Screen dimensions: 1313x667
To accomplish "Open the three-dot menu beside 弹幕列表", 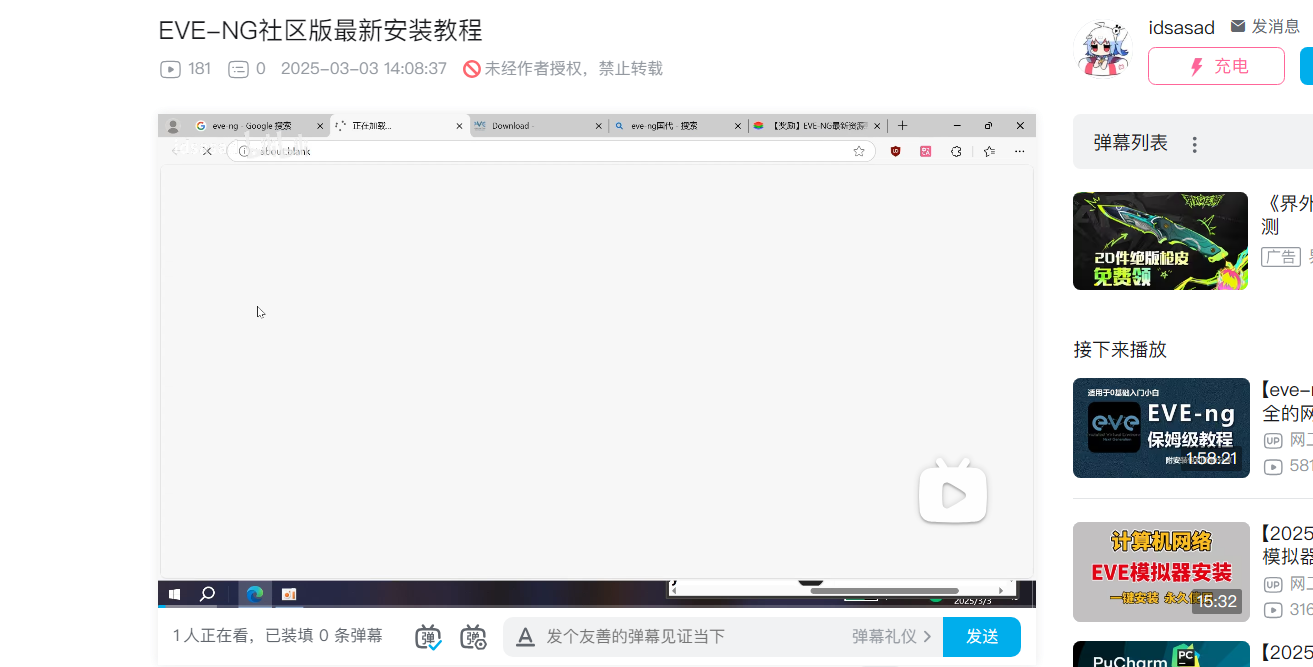I will pyautogui.click(x=1194, y=145).
